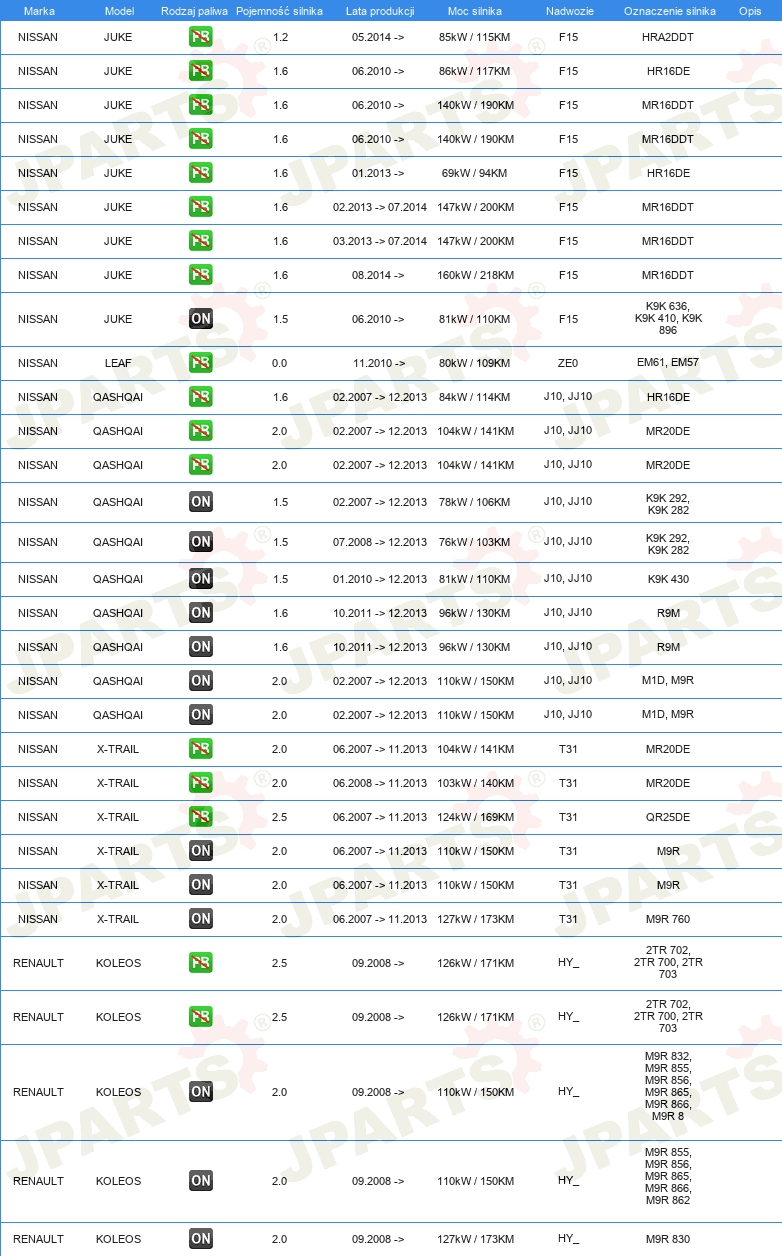
Task: Click the Moc silnika column header
Action: (475, 11)
